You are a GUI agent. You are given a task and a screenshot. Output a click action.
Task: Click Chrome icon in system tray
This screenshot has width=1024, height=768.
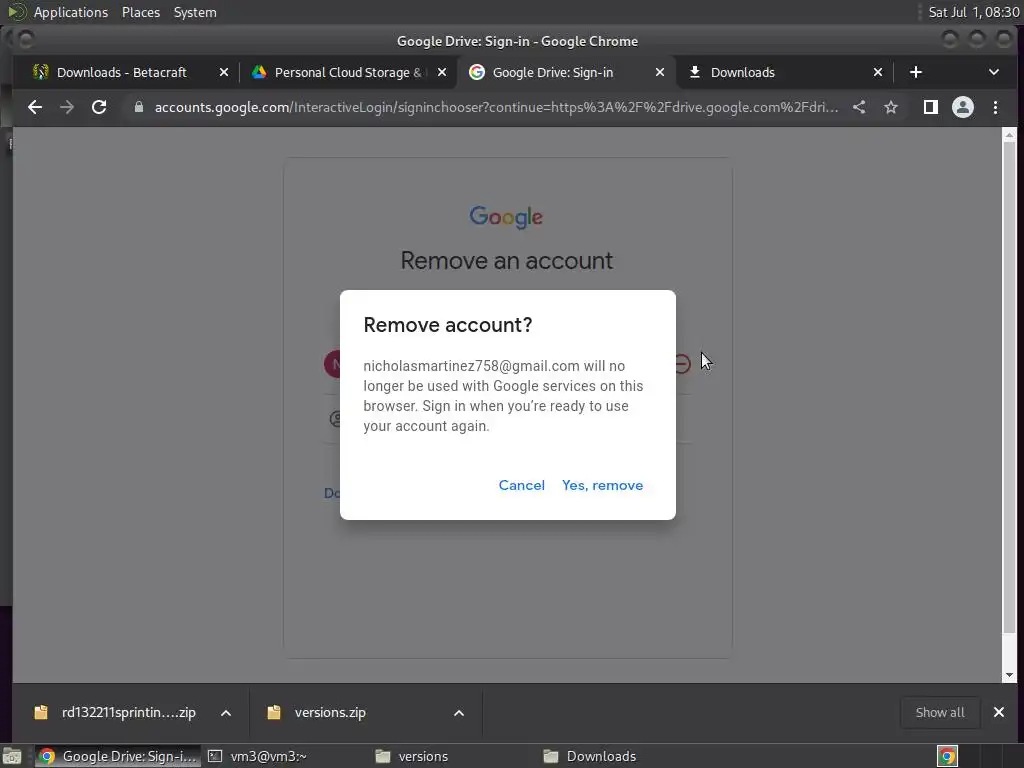coord(947,756)
